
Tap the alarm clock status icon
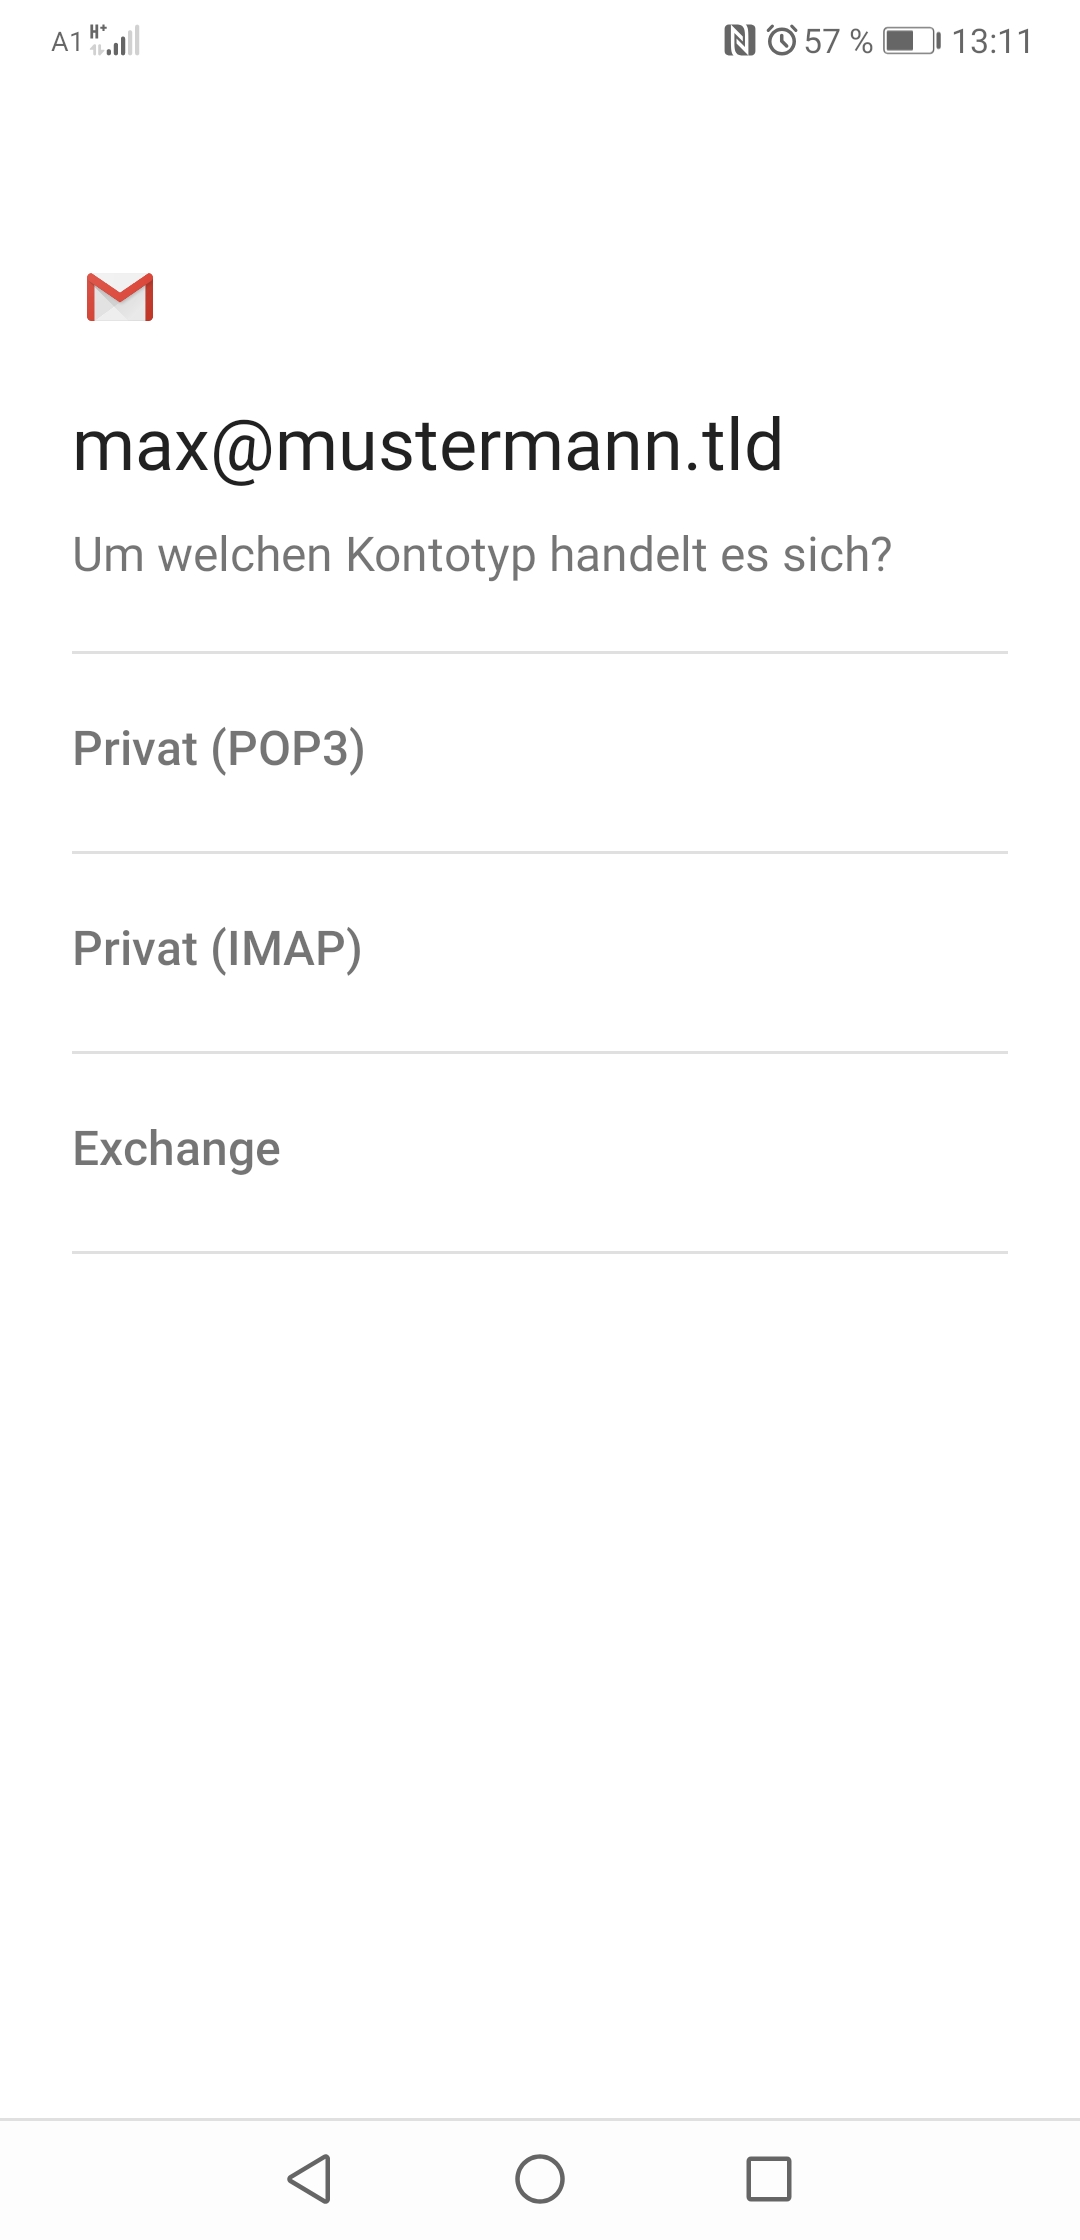click(782, 41)
